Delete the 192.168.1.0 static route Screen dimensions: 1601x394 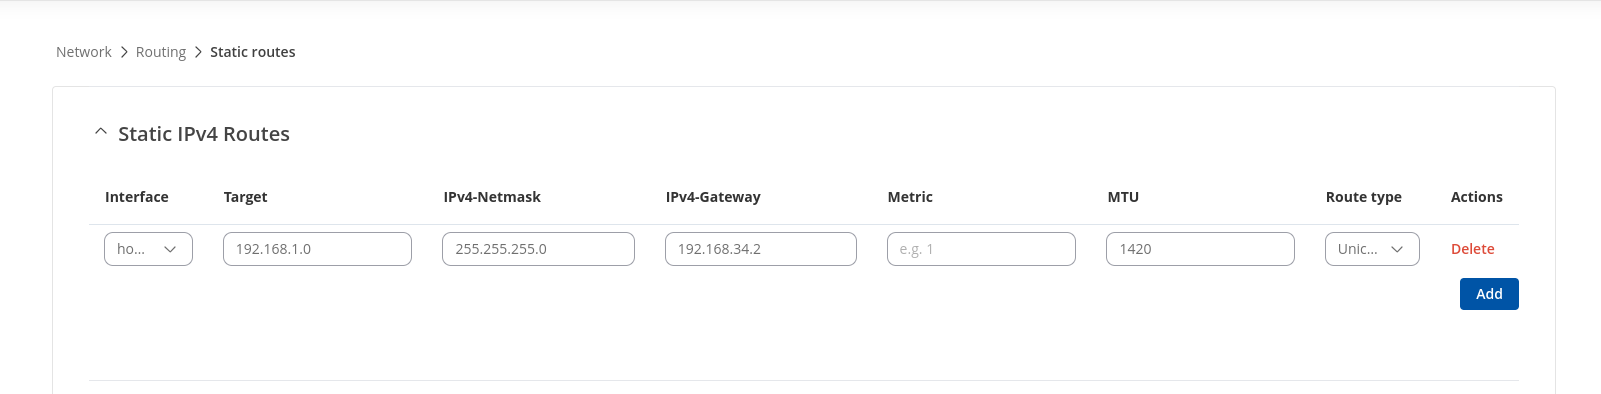[x=1472, y=249]
